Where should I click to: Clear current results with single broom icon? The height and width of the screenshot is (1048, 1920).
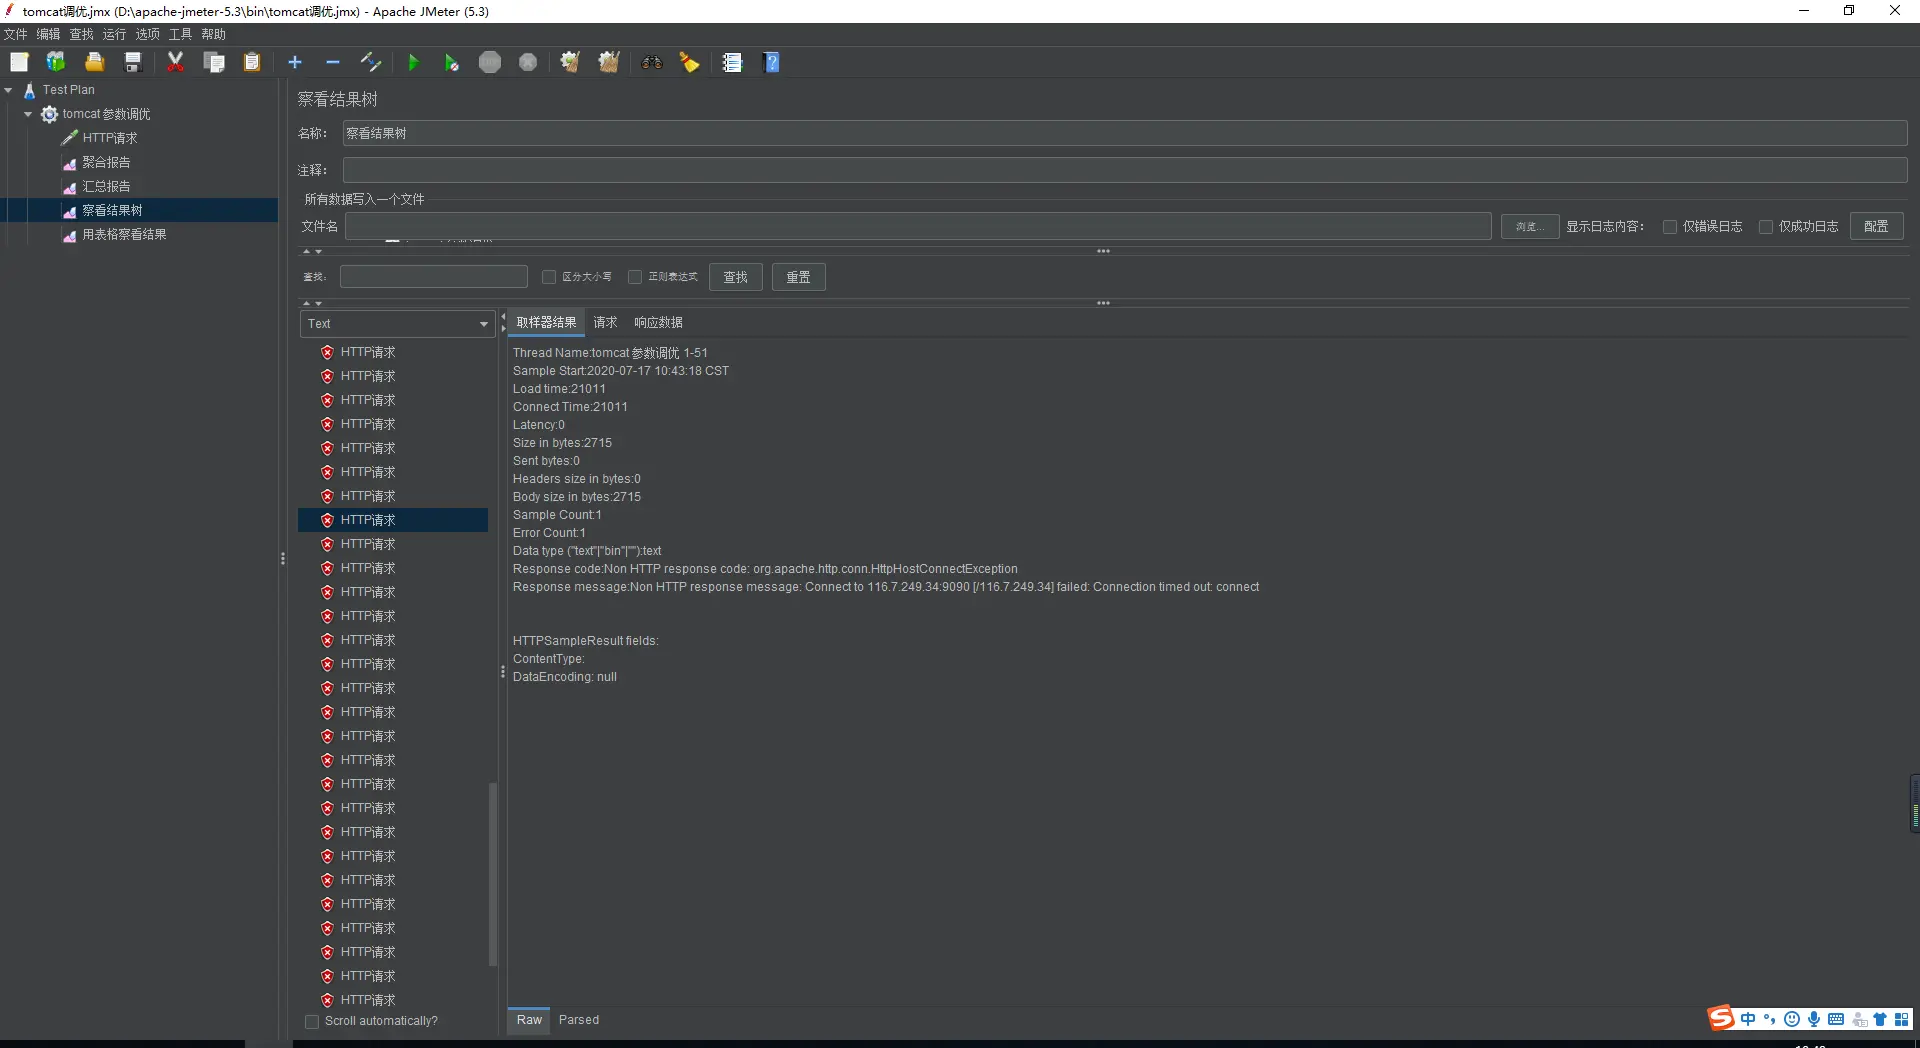pos(570,62)
